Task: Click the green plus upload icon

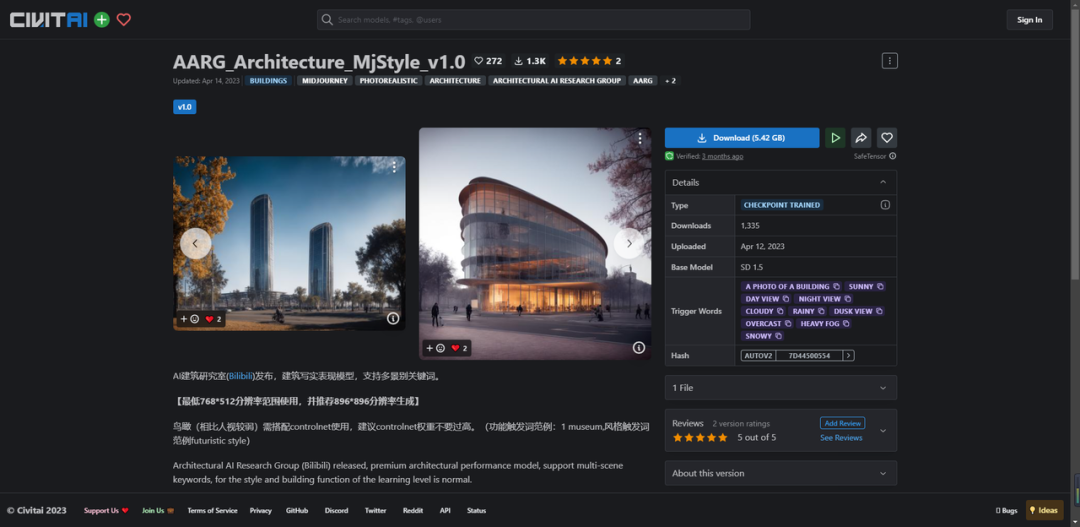Action: pyautogui.click(x=102, y=20)
